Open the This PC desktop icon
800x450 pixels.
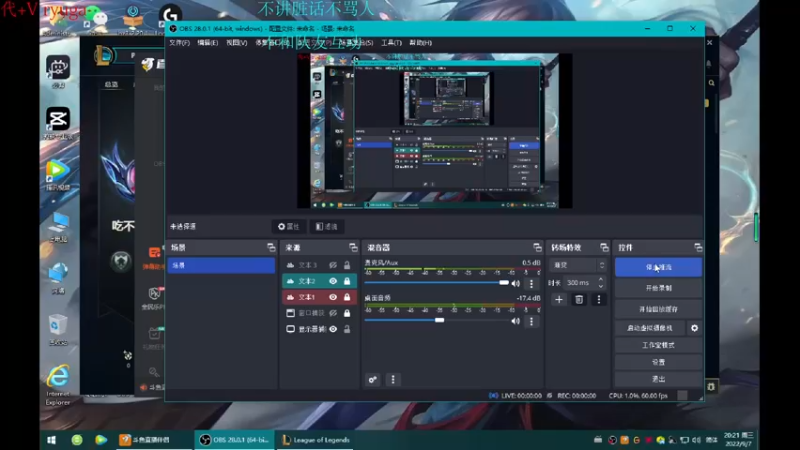click(x=58, y=226)
